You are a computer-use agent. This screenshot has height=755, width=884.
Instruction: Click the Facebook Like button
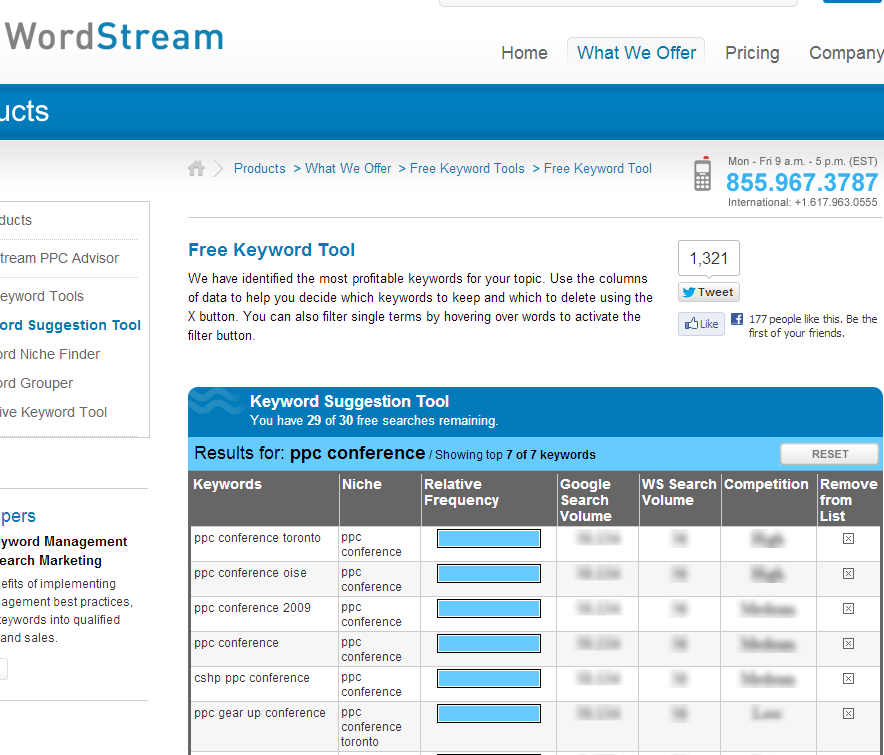(x=701, y=324)
